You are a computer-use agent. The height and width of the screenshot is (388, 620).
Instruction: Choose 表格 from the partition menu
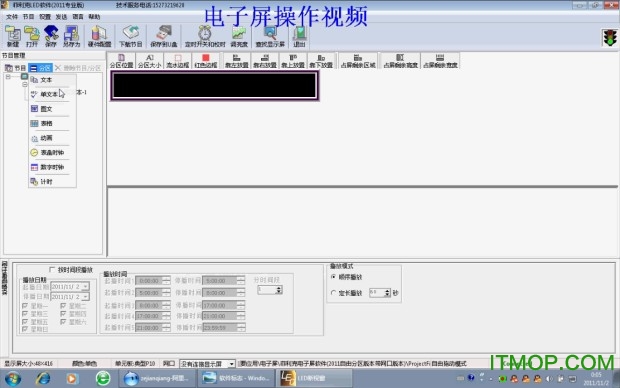click(x=52, y=123)
